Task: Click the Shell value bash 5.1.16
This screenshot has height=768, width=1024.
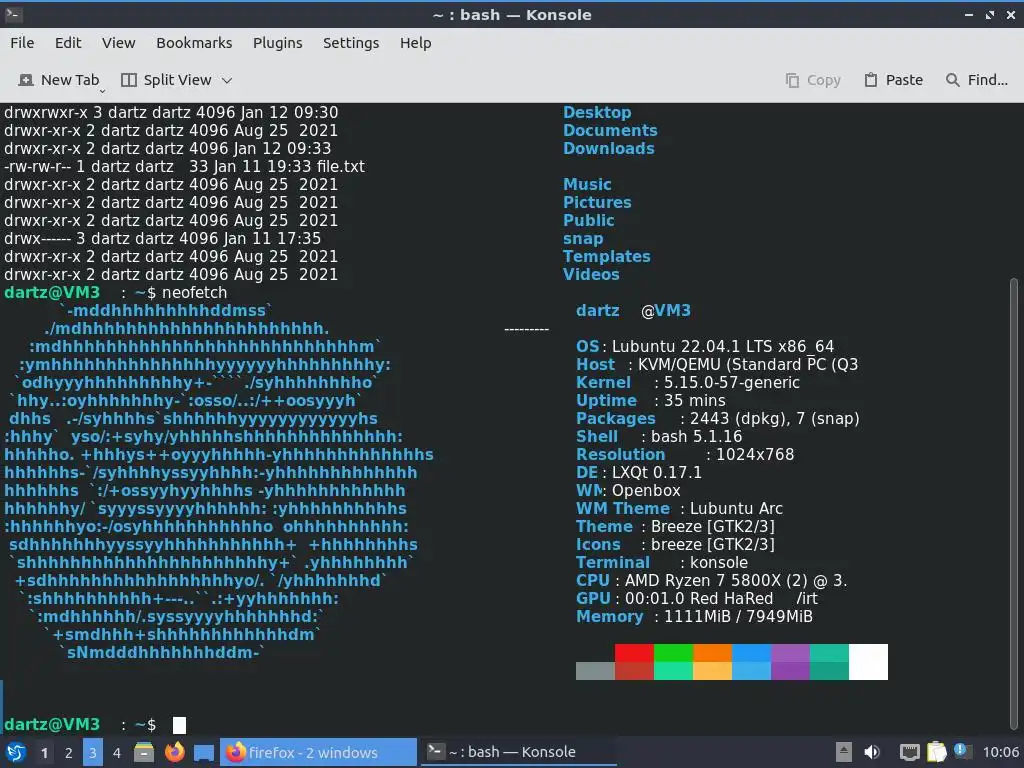Action: click(696, 436)
